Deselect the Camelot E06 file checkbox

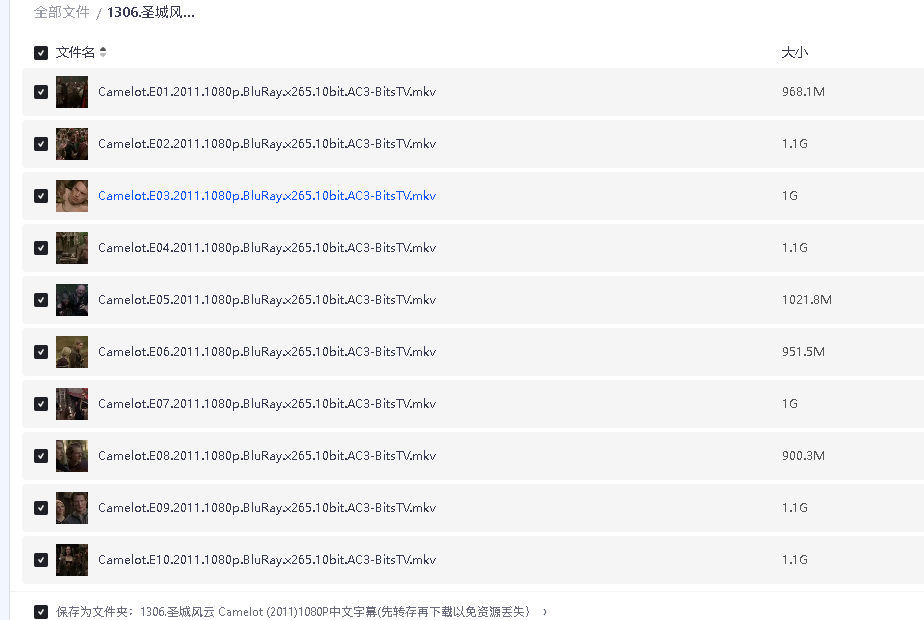pos(41,352)
